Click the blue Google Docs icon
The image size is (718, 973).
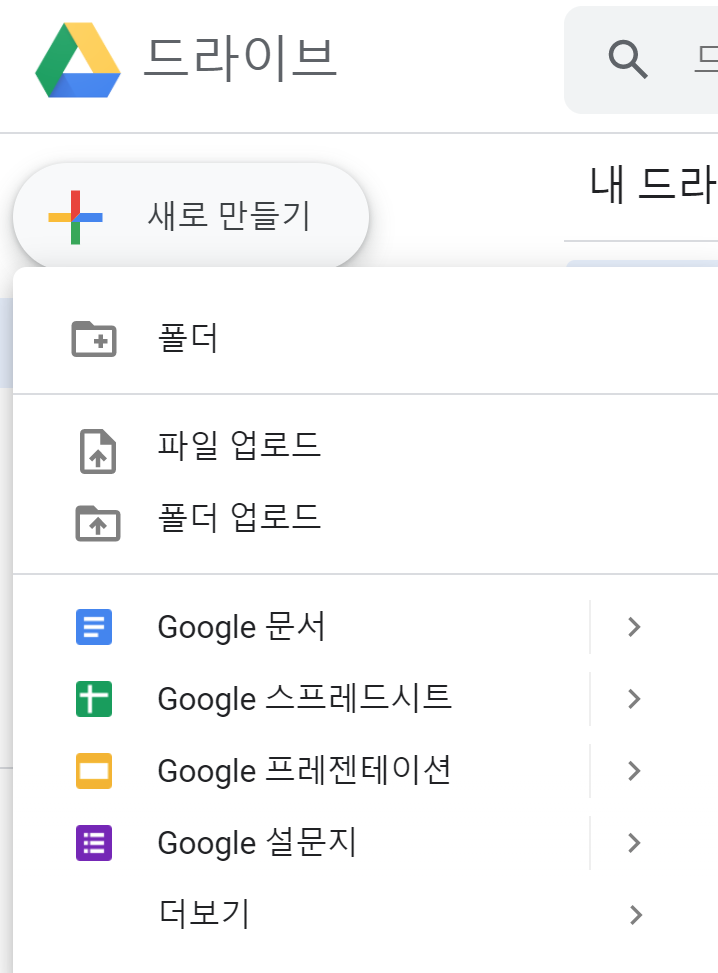(94, 627)
